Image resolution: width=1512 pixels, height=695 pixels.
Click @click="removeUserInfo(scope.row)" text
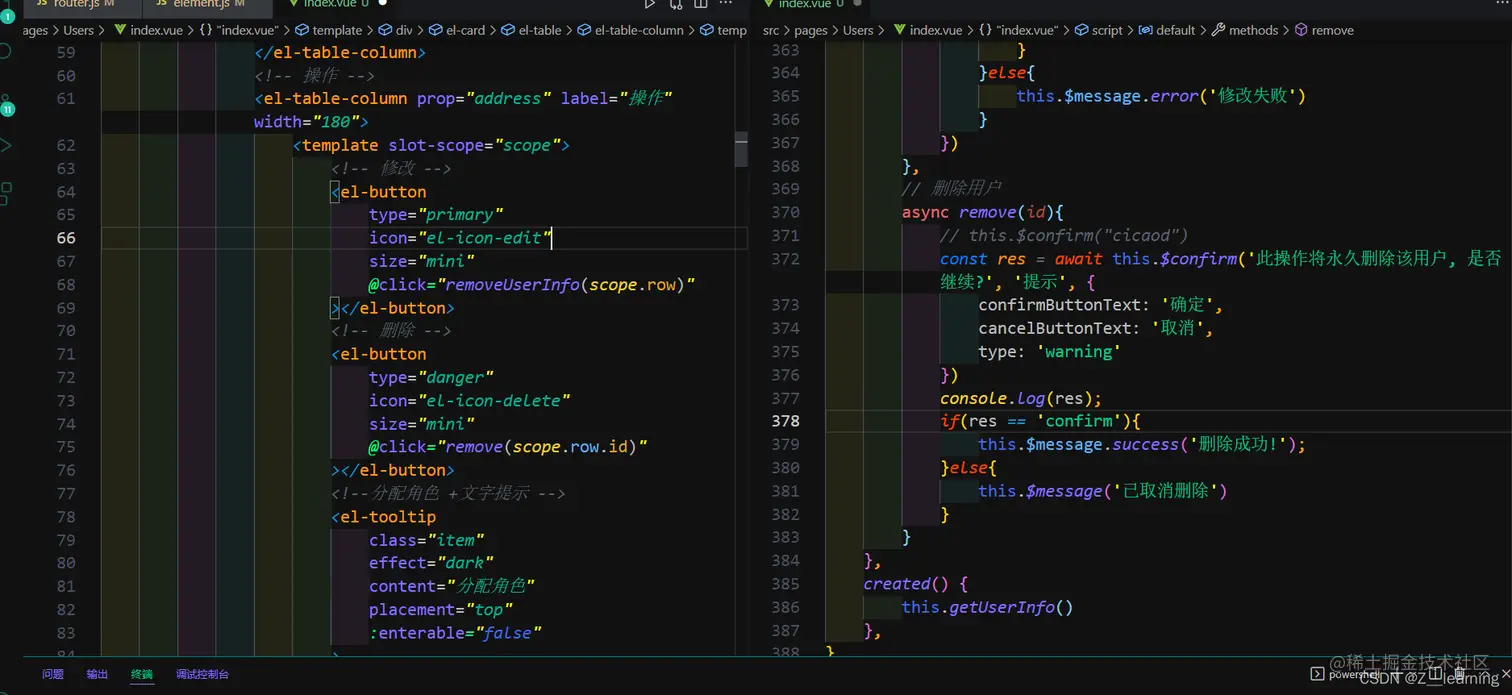532,284
